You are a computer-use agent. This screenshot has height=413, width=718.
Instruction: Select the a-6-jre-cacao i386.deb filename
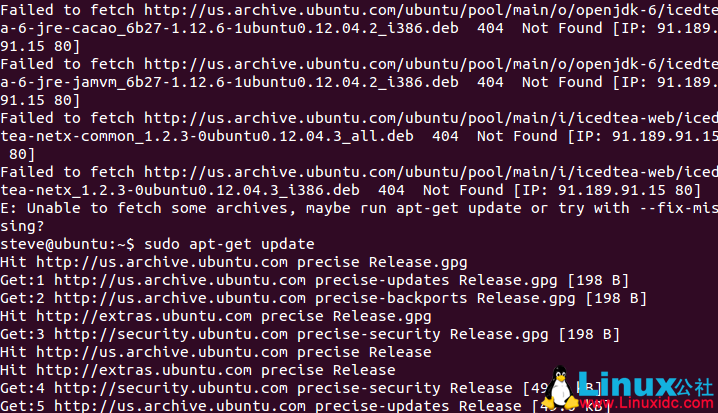coord(229,28)
